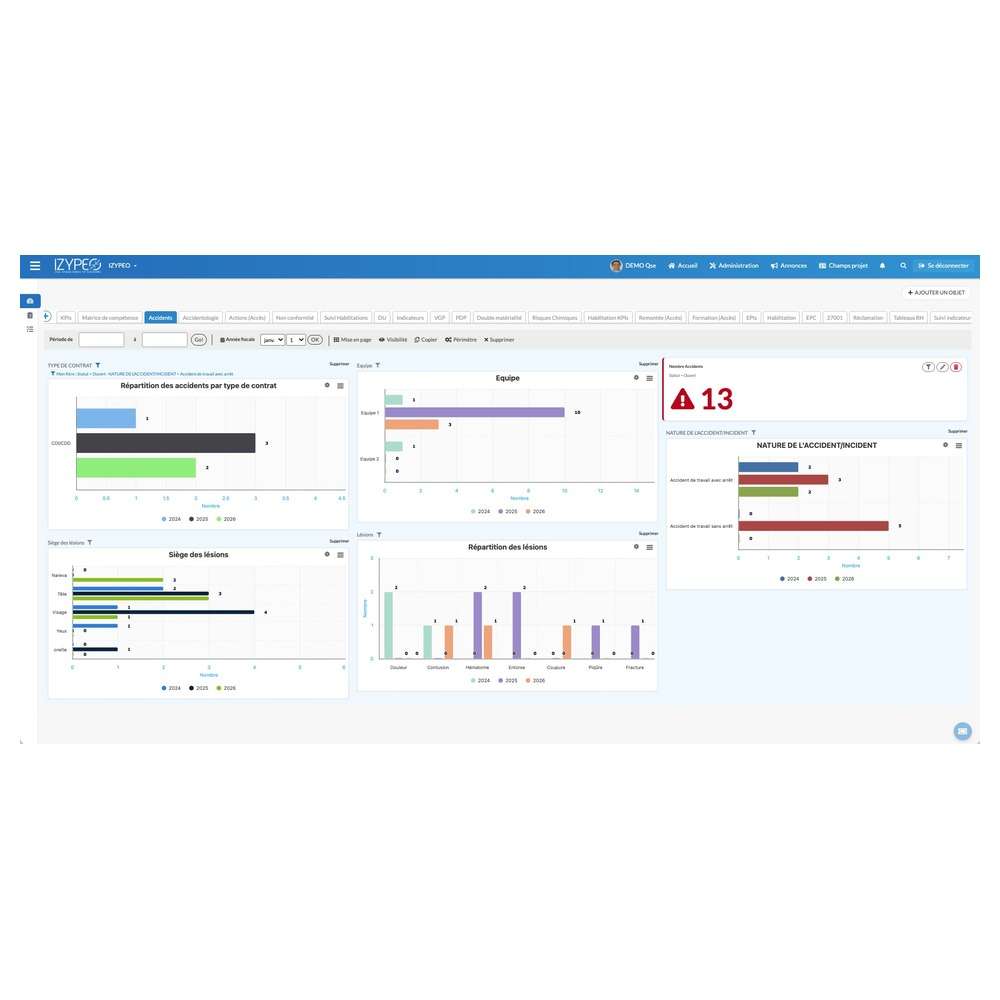Open the NATURE DE L'ACCIDENT/INCIDENT chart menu
This screenshot has width=1000, height=1000.
pyautogui.click(x=959, y=445)
